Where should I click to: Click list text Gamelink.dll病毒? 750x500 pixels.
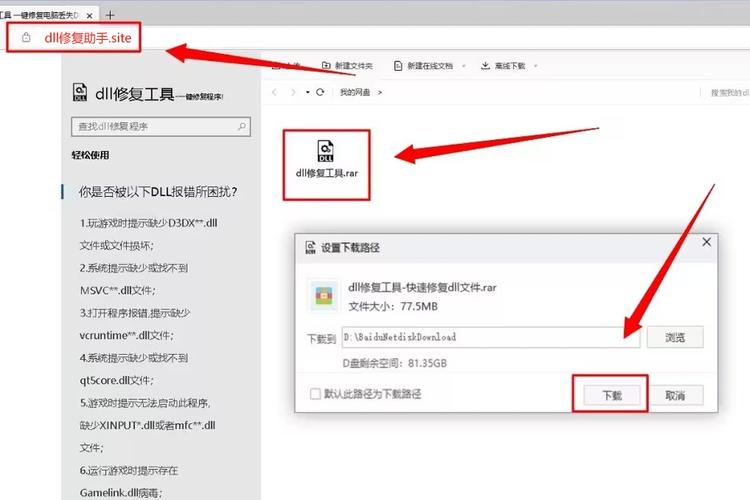click(121, 493)
